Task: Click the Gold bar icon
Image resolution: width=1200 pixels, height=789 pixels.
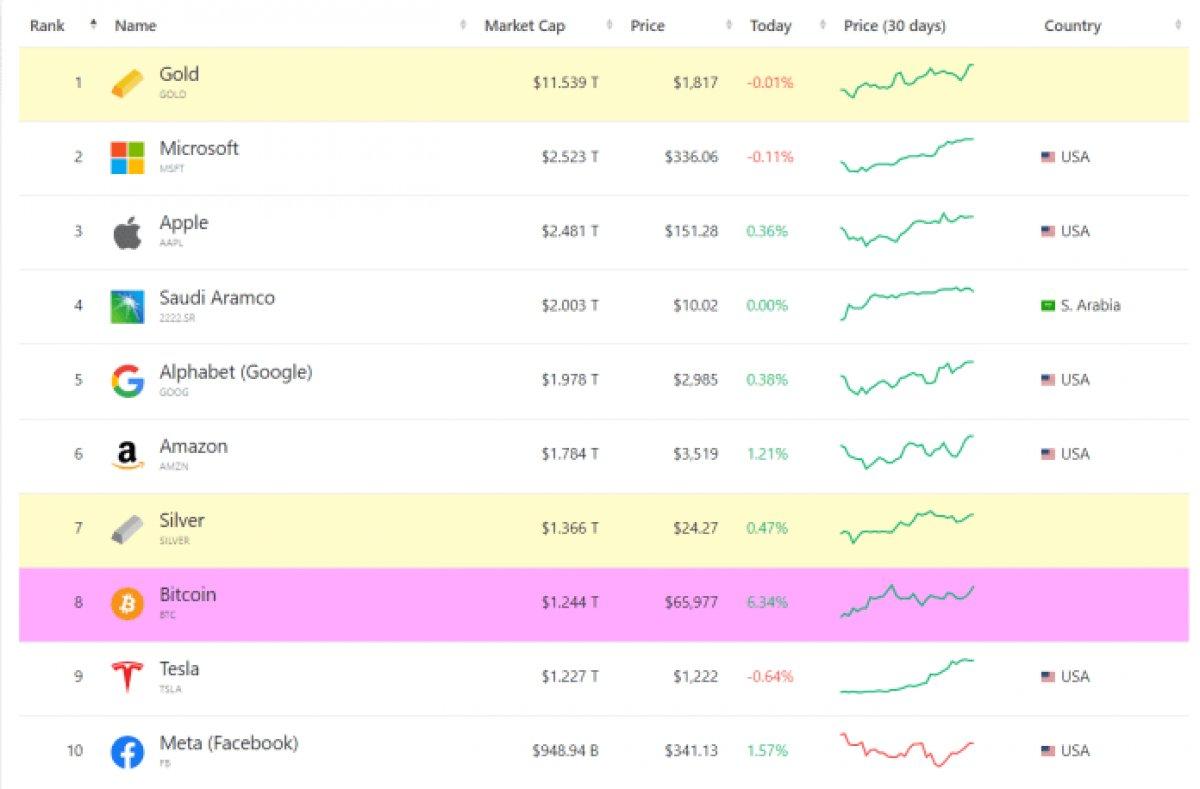Action: [127, 83]
